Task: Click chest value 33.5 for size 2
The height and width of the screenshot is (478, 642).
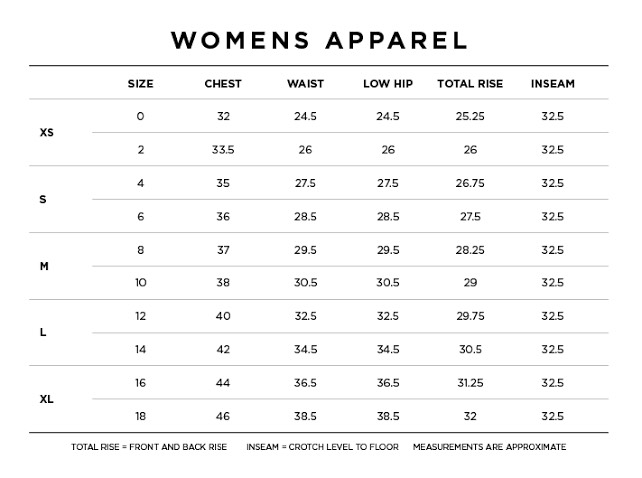Action: pos(223,150)
